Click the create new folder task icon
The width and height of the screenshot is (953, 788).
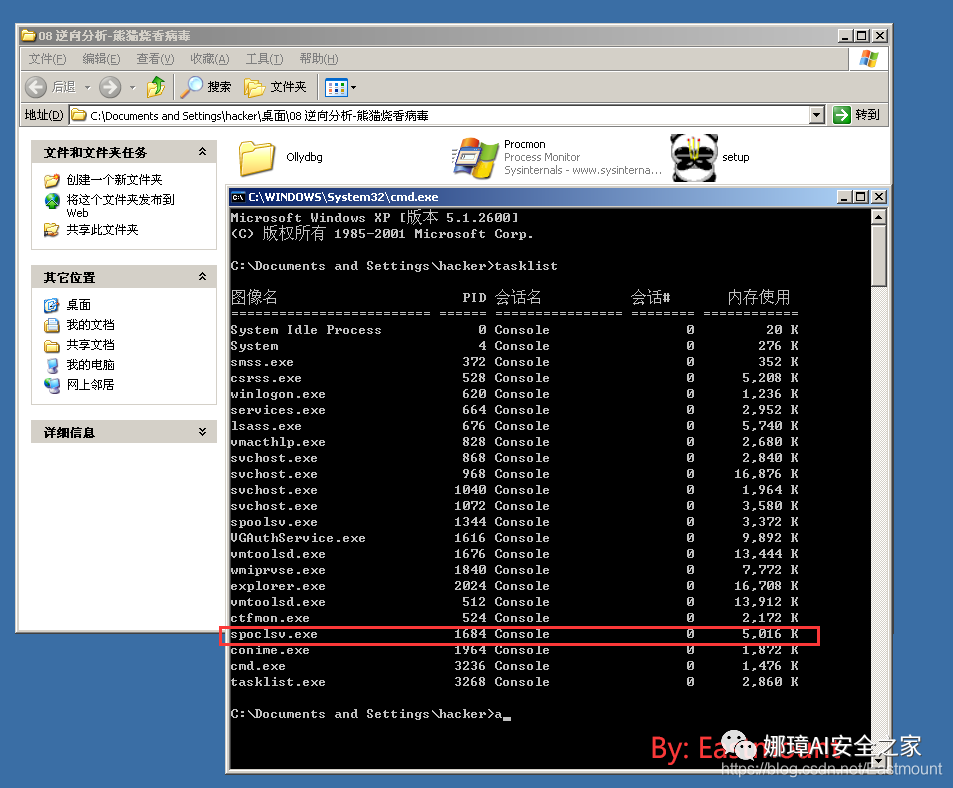(x=52, y=180)
